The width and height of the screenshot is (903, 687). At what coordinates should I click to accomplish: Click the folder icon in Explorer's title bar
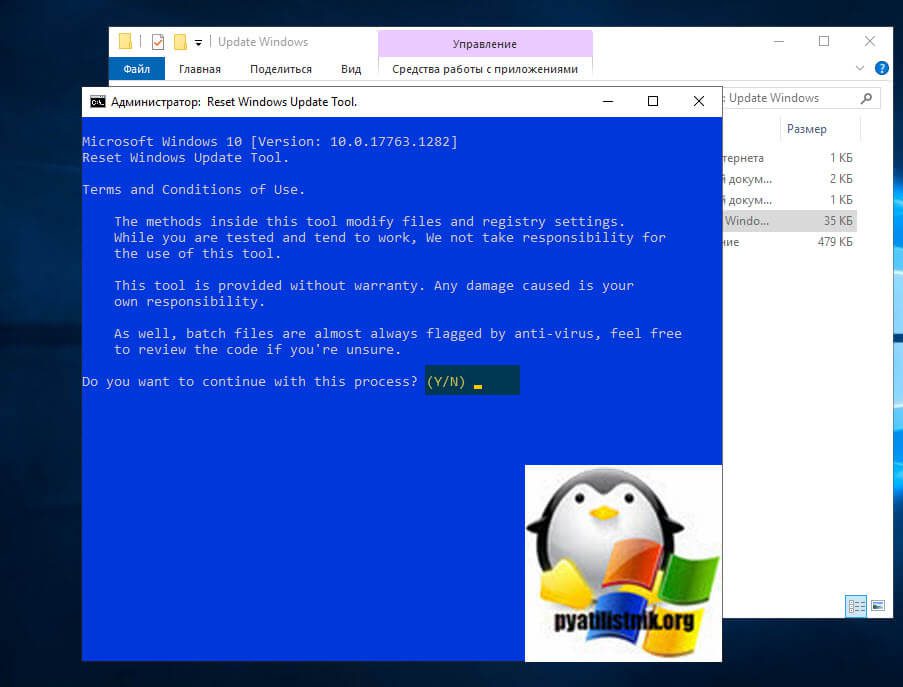tap(126, 41)
